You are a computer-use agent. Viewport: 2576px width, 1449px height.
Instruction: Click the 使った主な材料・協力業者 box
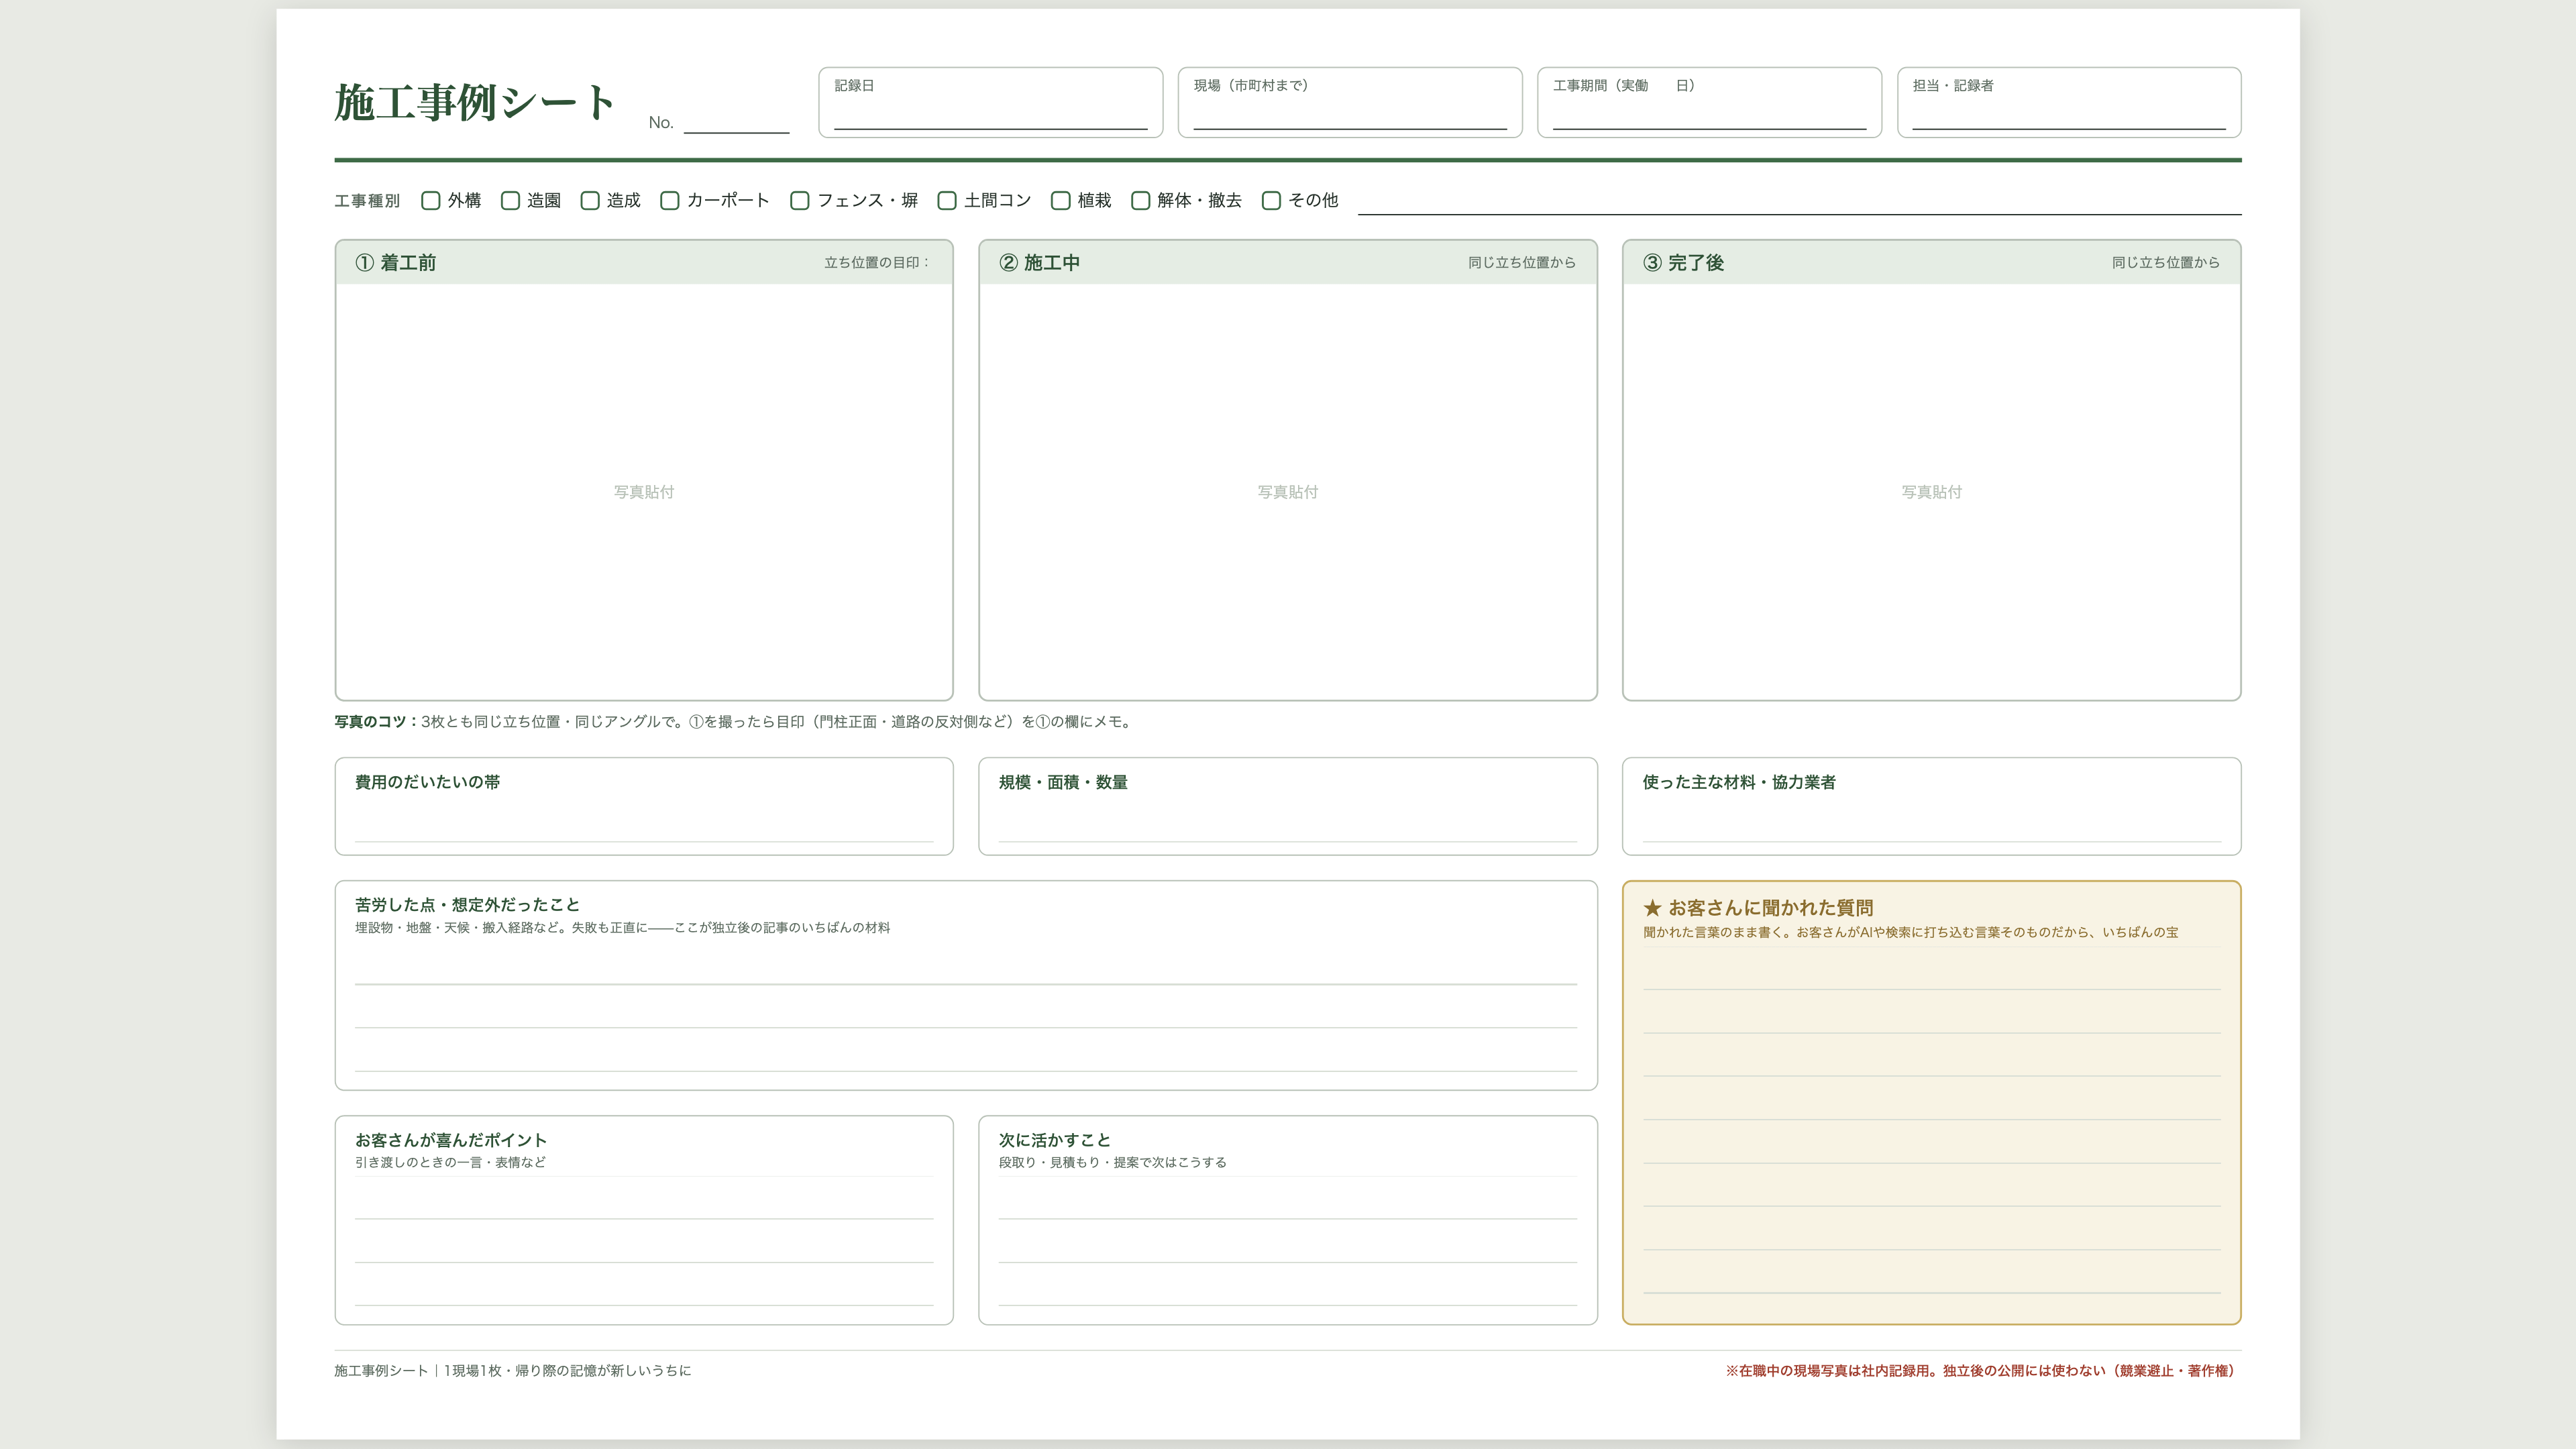click(1932, 807)
